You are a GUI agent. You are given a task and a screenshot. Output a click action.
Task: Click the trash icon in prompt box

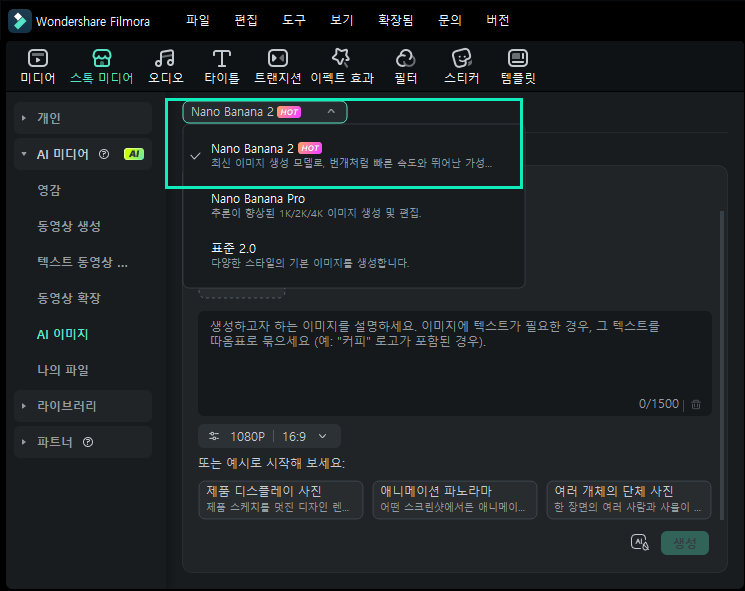(696, 404)
